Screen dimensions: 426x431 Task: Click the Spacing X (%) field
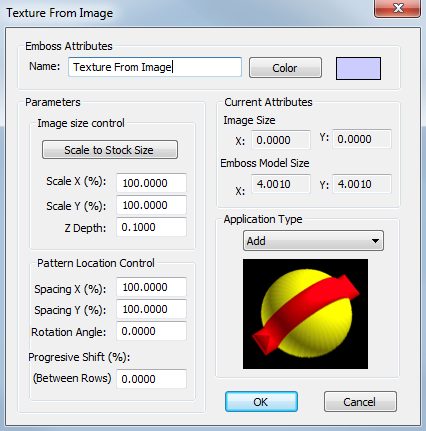tap(151, 287)
